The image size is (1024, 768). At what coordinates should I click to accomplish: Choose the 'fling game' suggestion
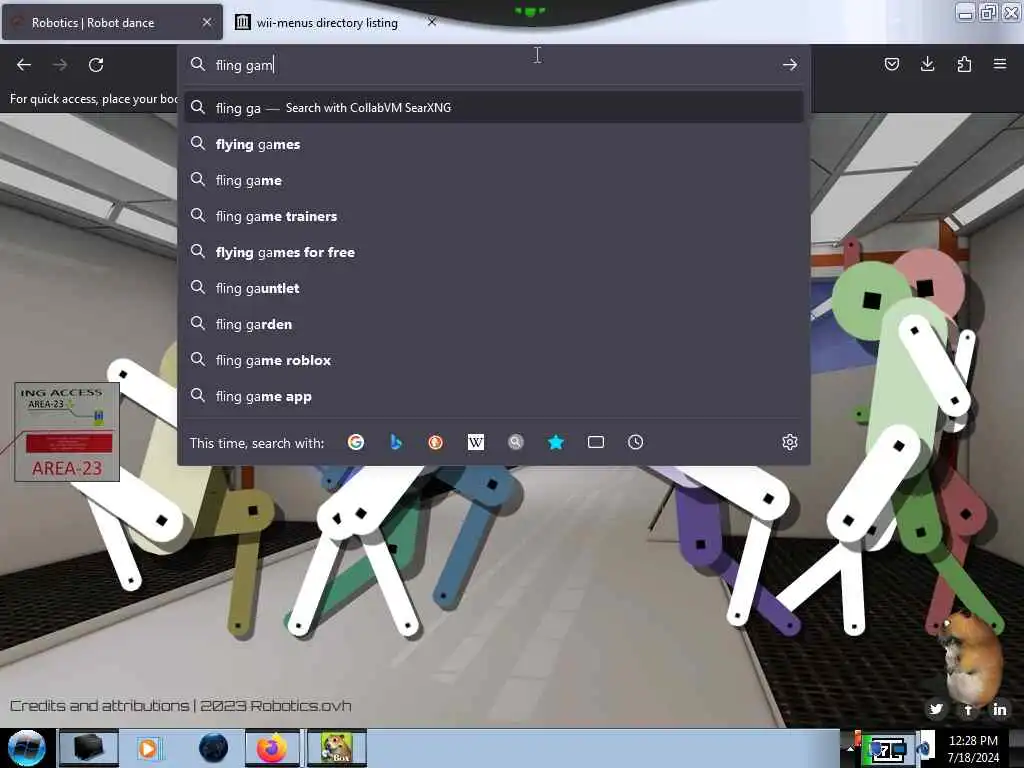tap(494, 180)
